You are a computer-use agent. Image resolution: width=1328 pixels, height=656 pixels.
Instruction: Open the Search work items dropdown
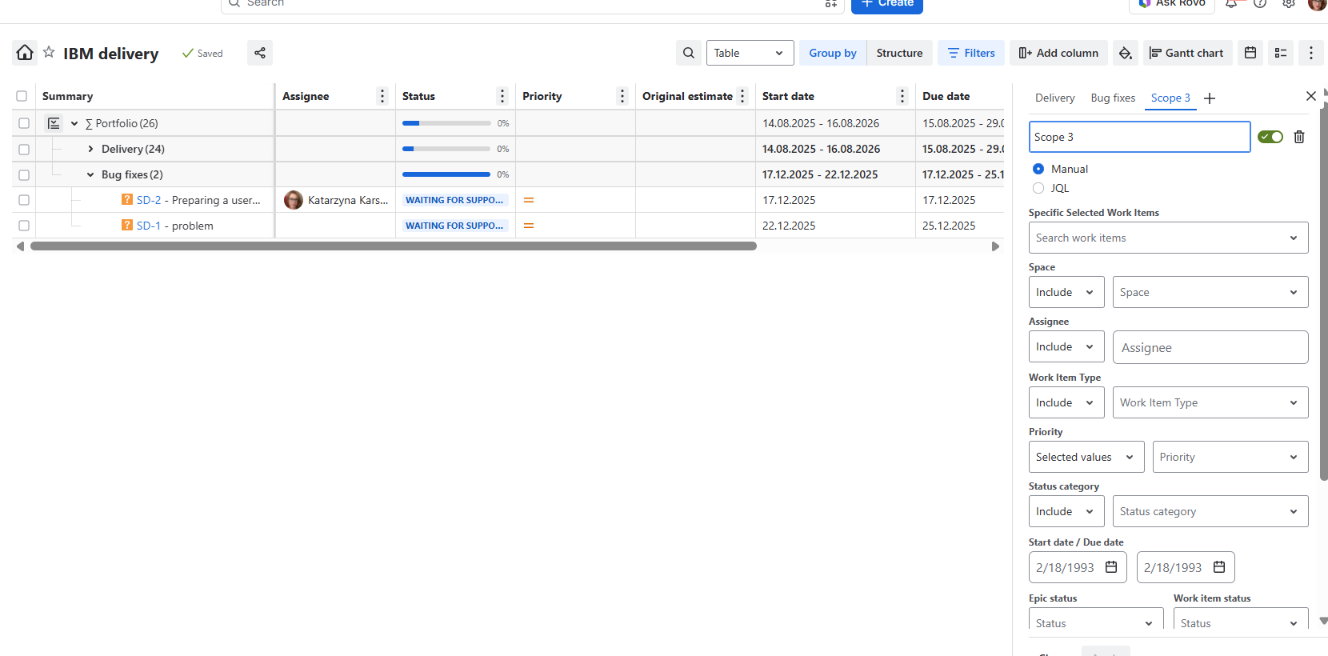pos(1168,238)
